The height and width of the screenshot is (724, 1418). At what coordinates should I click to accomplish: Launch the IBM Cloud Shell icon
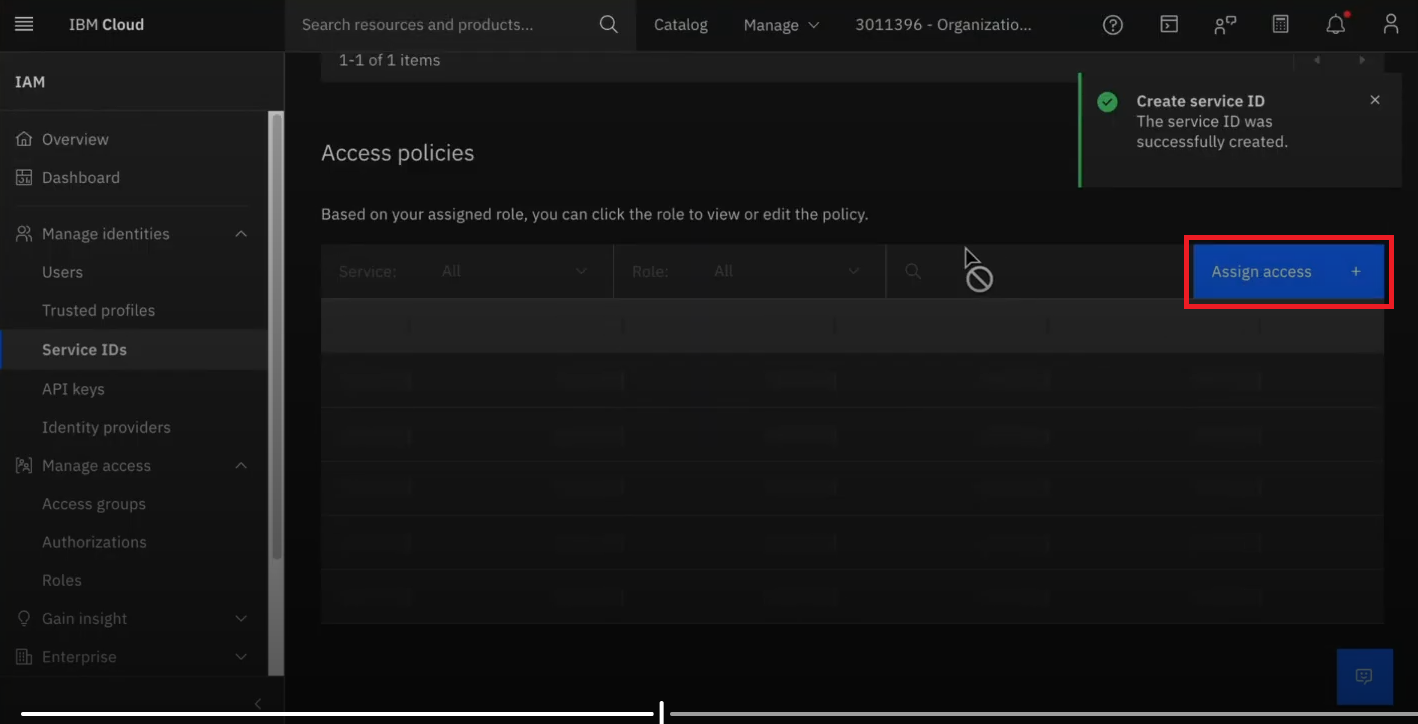point(1168,25)
